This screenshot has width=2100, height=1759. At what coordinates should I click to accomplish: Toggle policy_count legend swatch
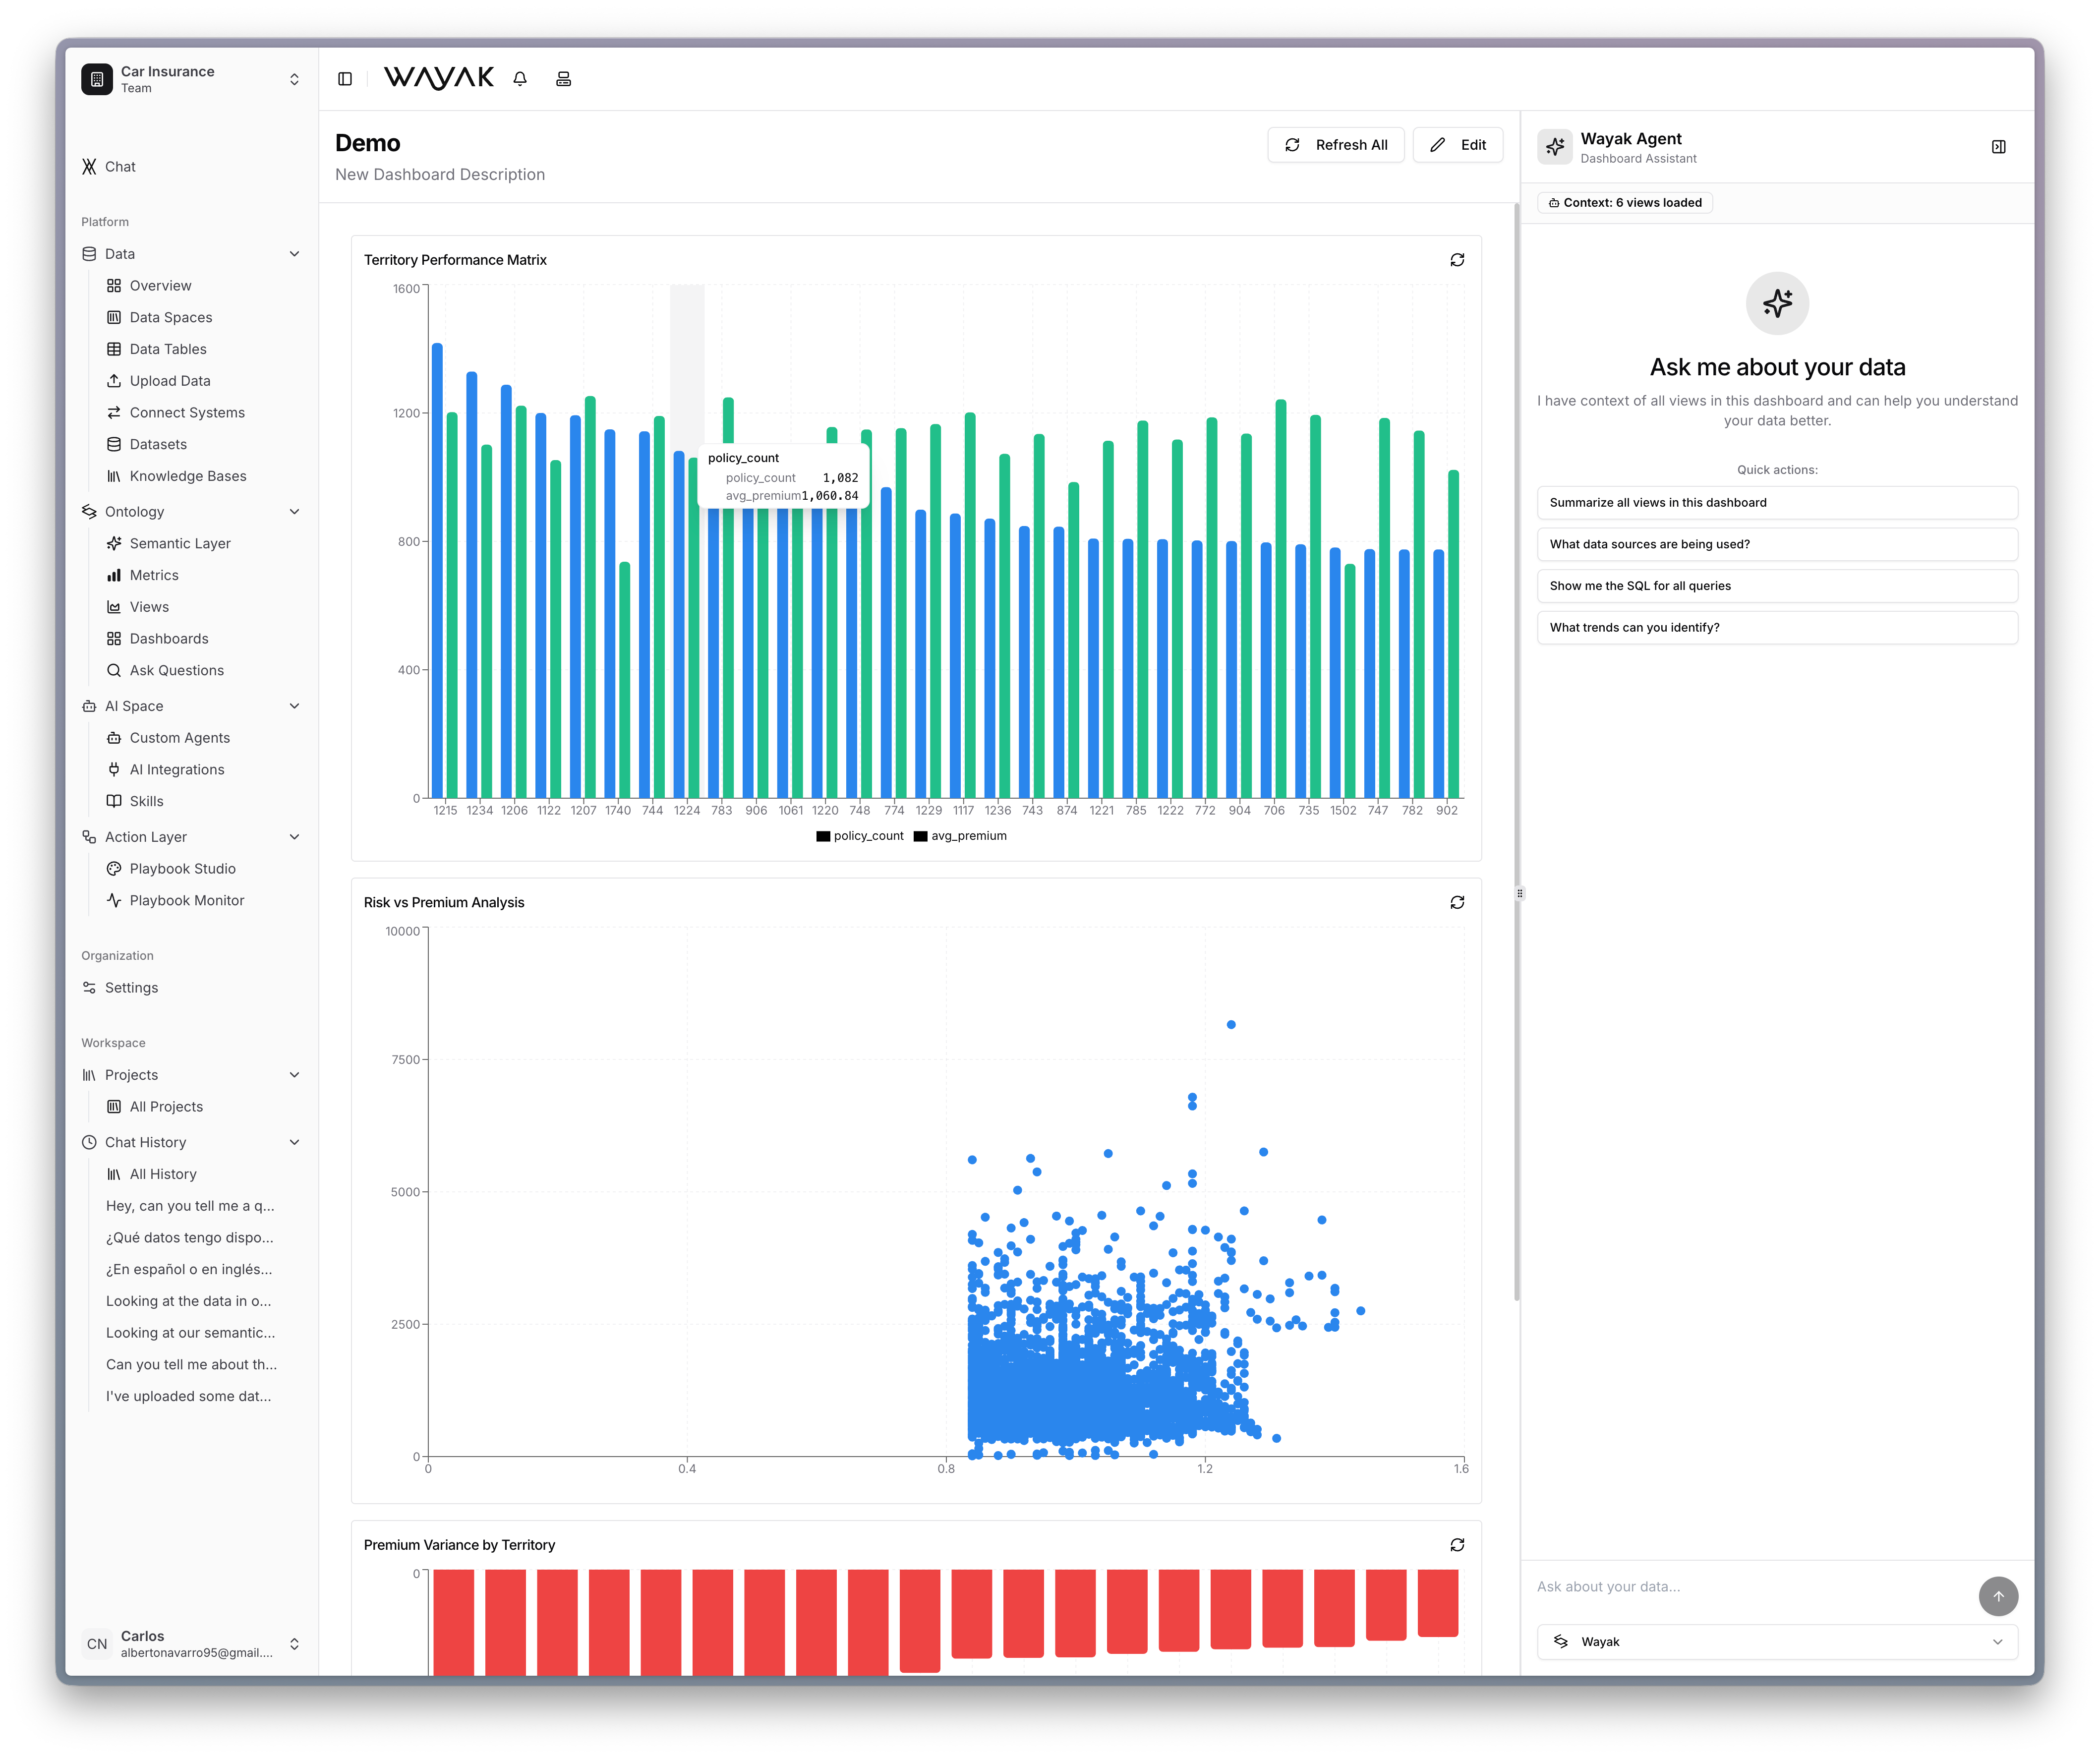pos(823,837)
